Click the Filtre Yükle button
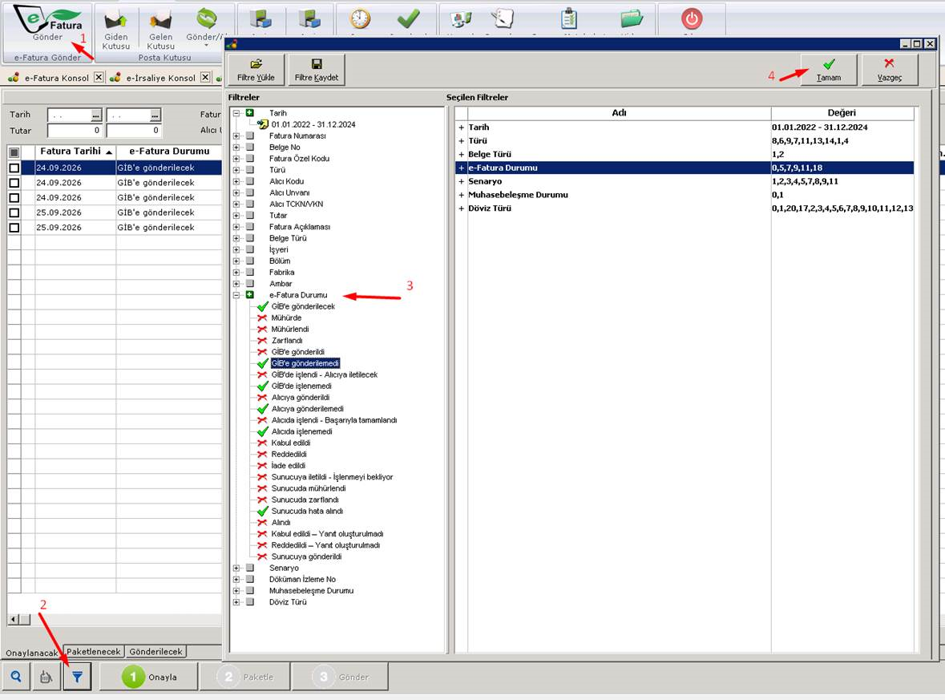 click(256, 69)
